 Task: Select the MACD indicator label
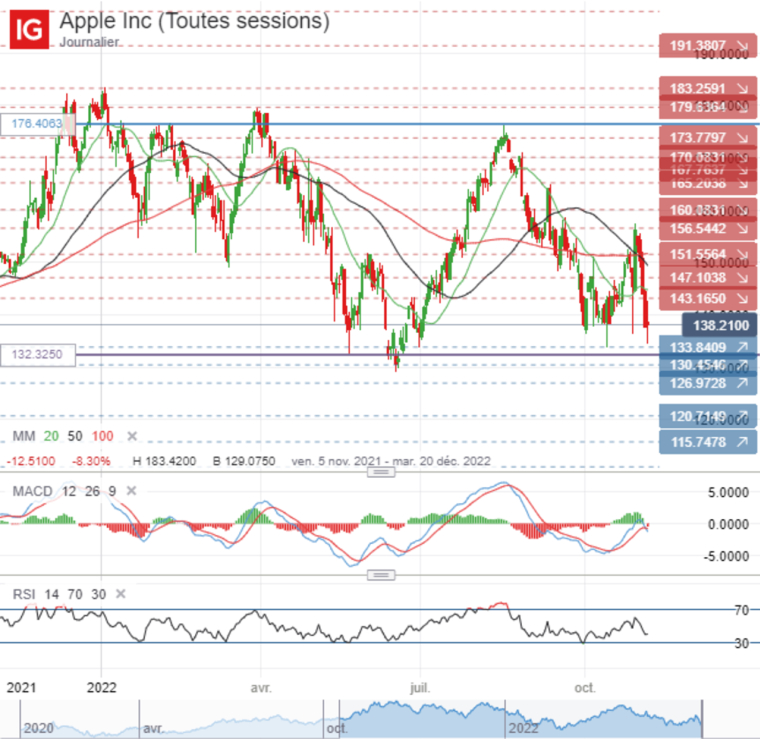click(32, 491)
